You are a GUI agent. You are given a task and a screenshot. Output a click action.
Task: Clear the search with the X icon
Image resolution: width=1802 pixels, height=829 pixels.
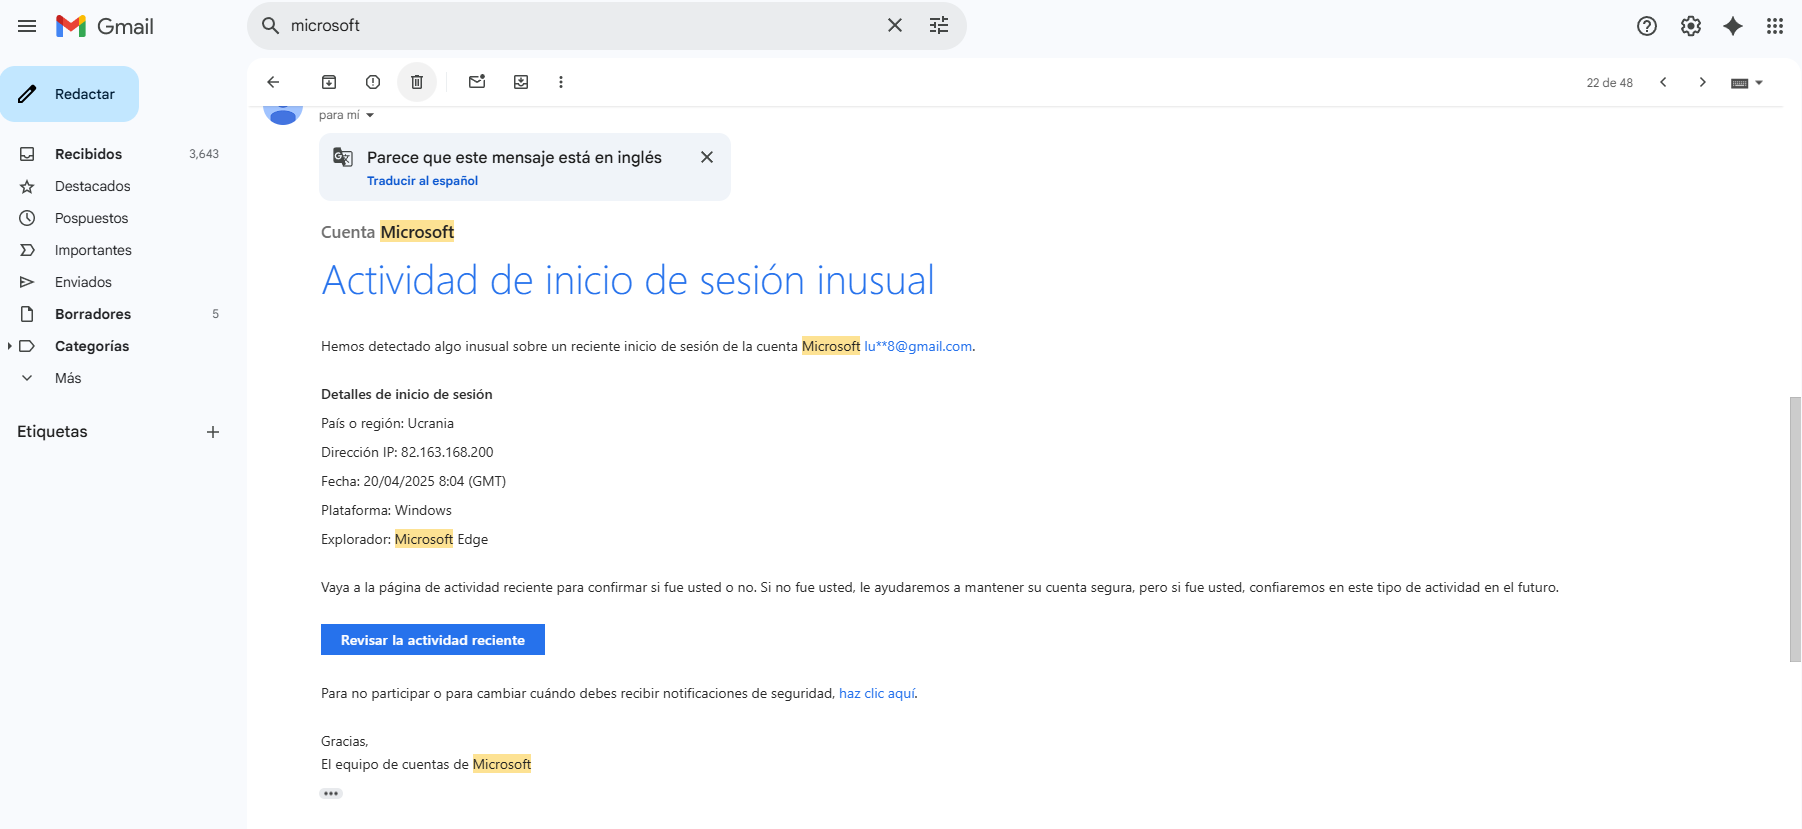click(x=895, y=26)
